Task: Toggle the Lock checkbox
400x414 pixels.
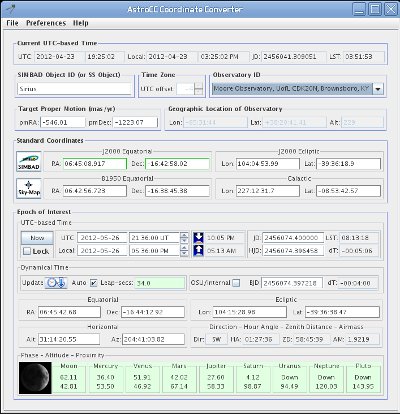Action: coord(27,251)
